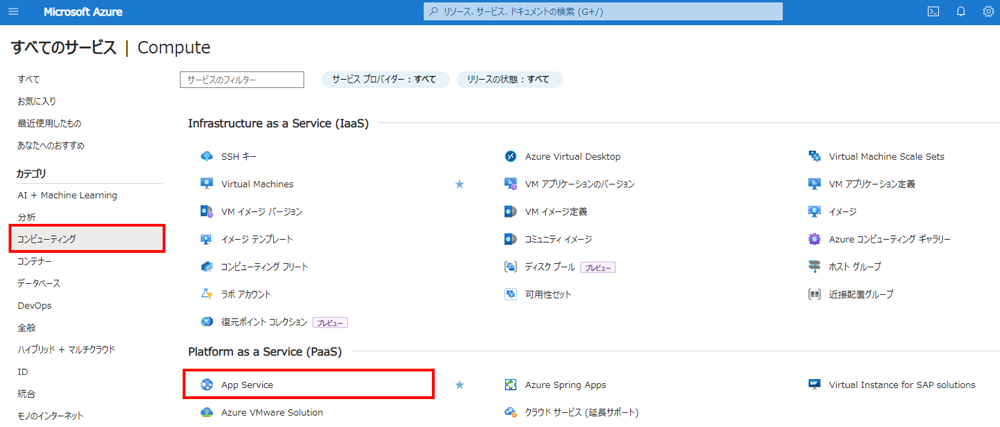Open the リリースの状態 filter pill
Viewport: 1000px width, 427px height.
point(510,80)
